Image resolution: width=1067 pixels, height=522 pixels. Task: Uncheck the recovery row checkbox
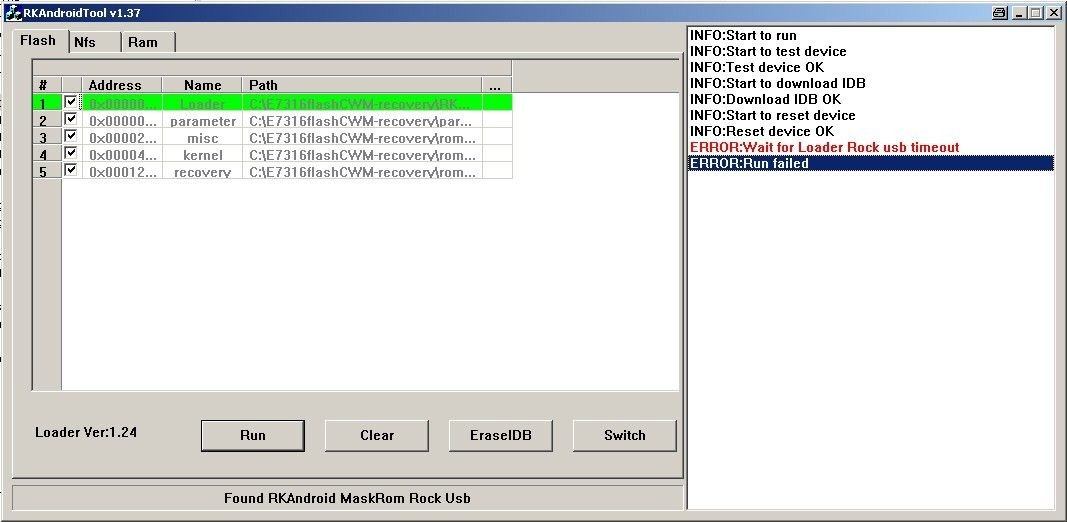(71, 170)
